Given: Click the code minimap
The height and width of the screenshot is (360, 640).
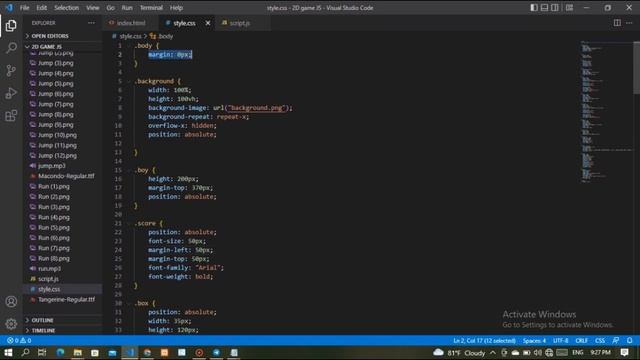Looking at the screenshot, I should (x=606, y=111).
